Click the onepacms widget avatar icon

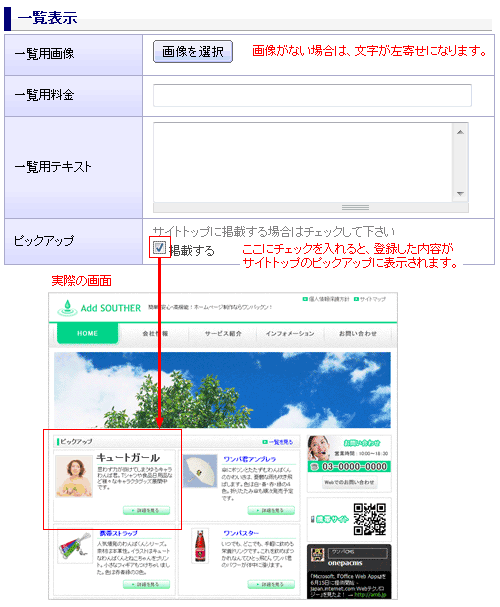point(317,554)
